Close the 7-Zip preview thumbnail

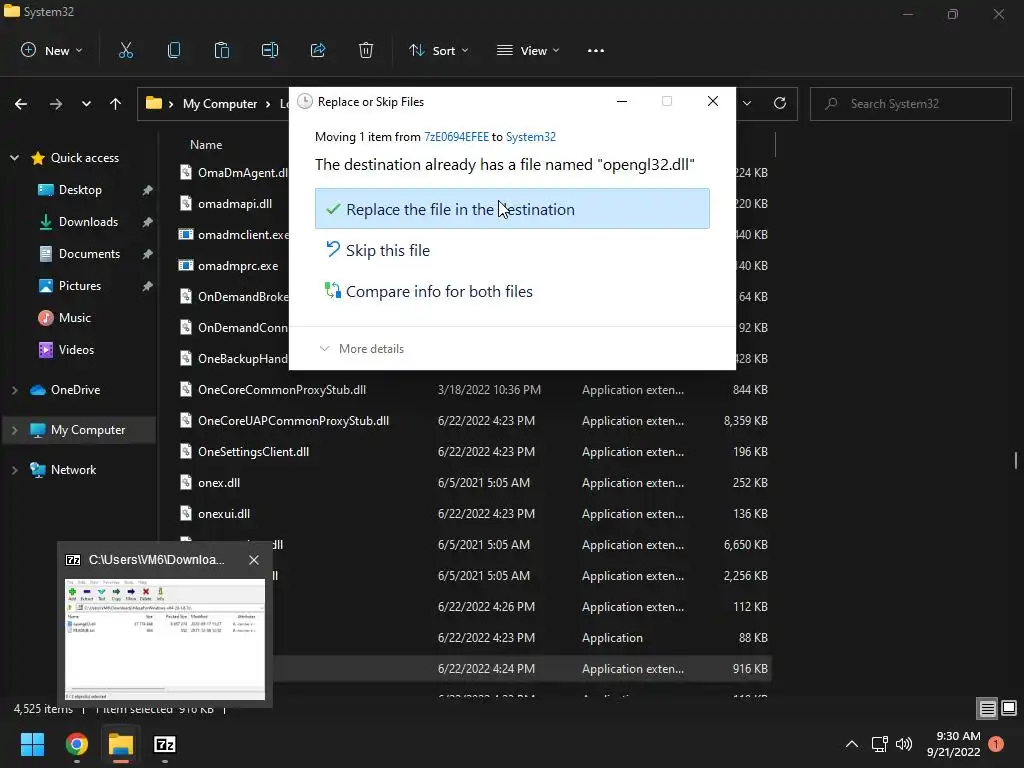coord(254,560)
